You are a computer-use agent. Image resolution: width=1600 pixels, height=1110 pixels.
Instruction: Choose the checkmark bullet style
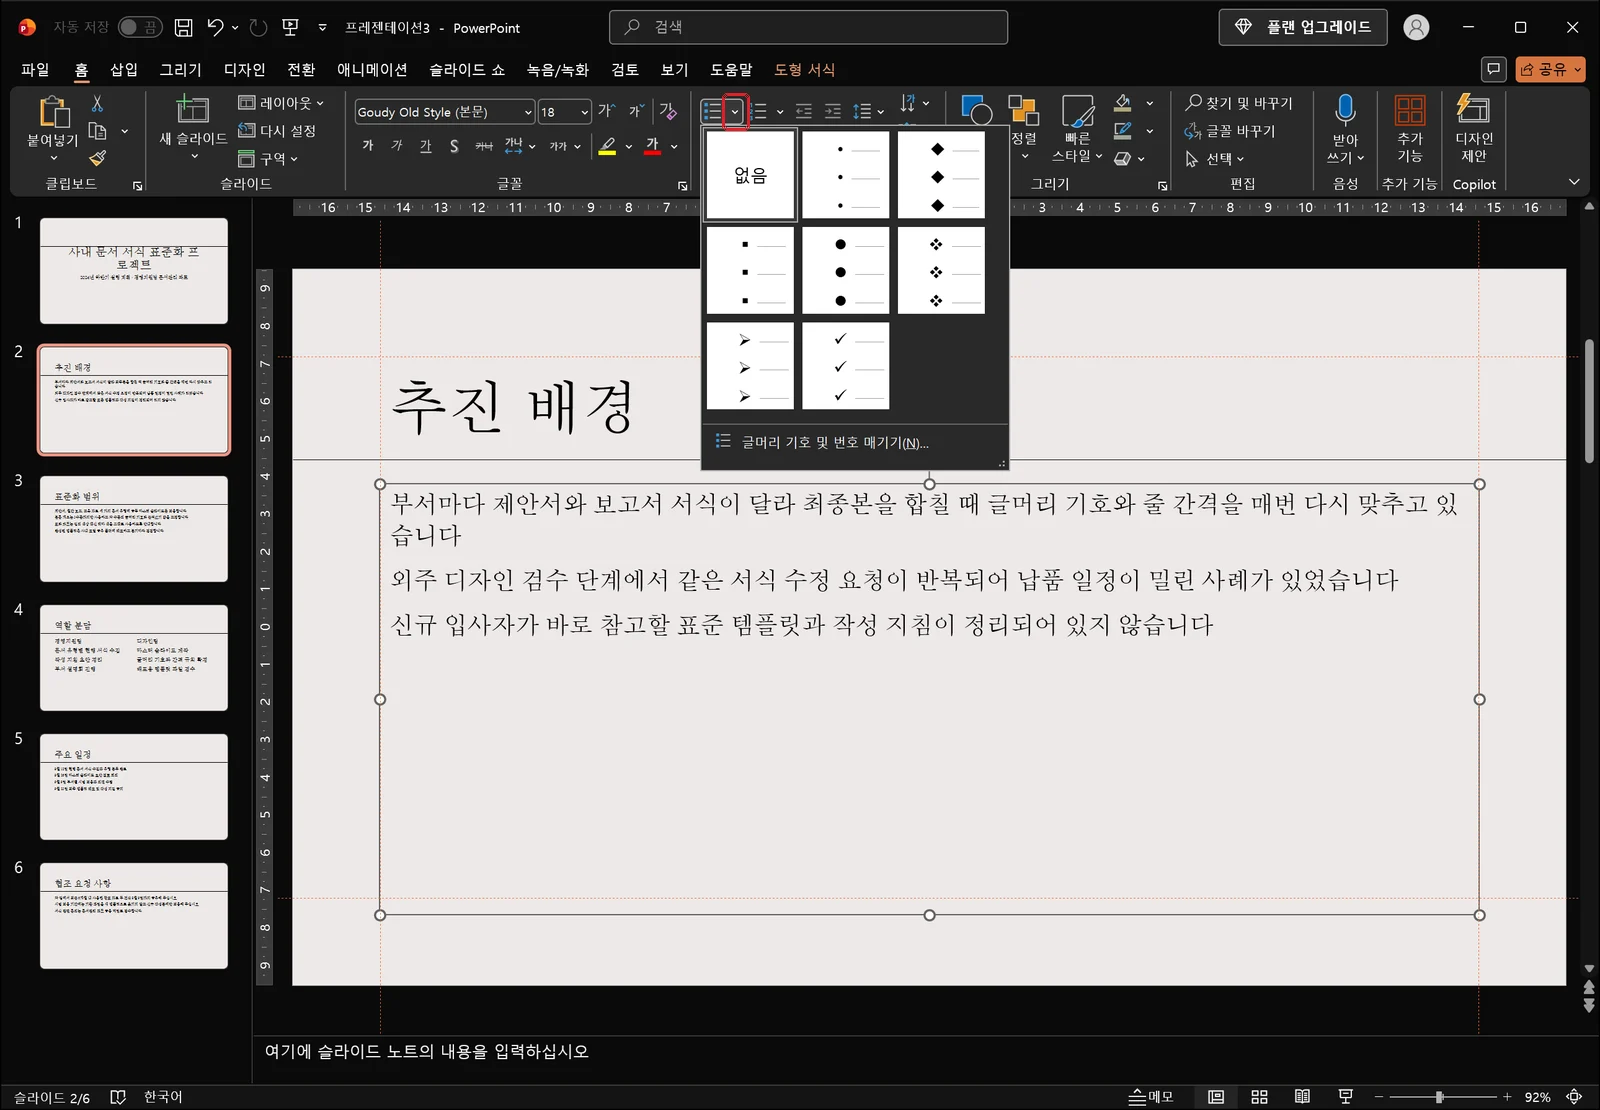point(846,365)
